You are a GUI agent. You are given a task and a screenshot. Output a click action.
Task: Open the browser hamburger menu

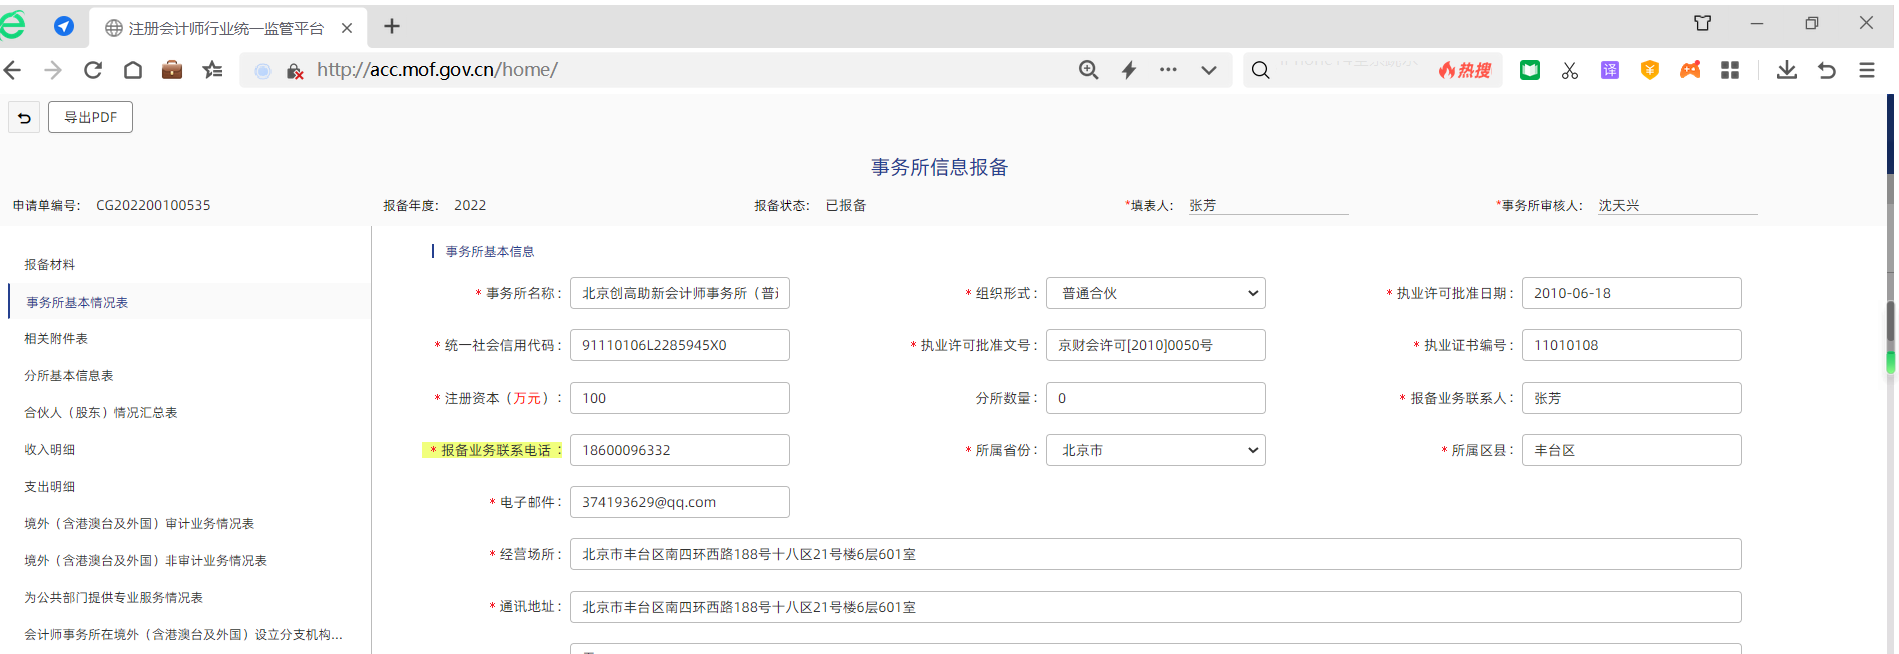click(1866, 70)
